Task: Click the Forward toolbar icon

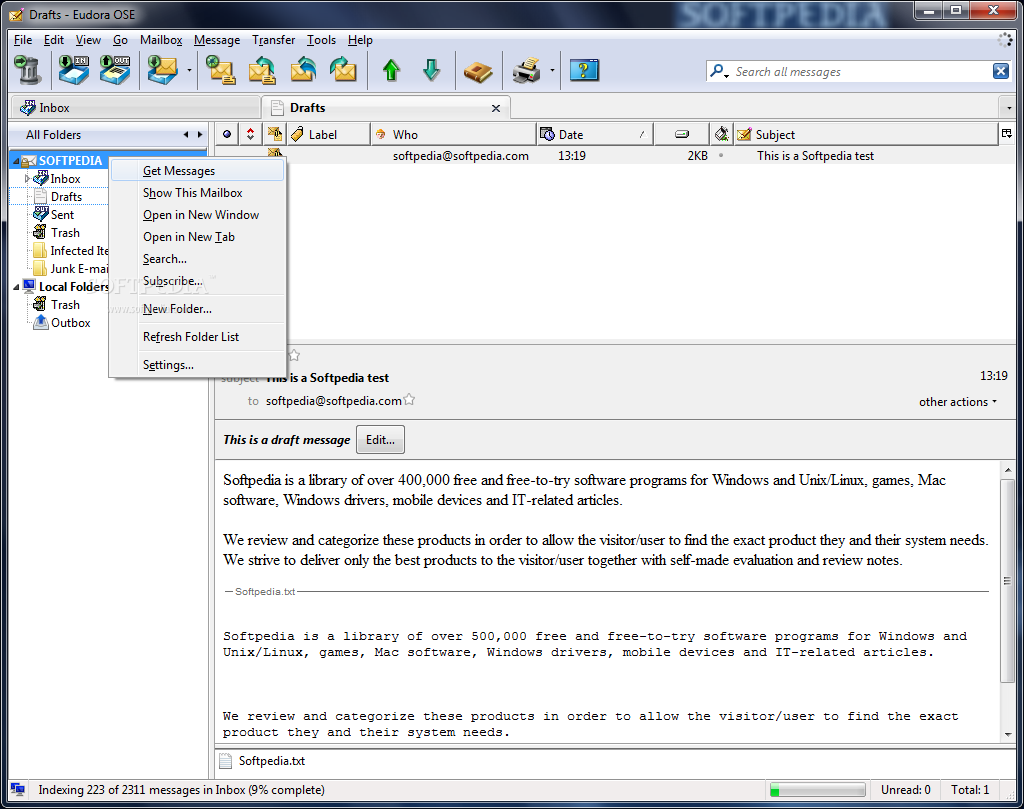Action: coord(304,70)
